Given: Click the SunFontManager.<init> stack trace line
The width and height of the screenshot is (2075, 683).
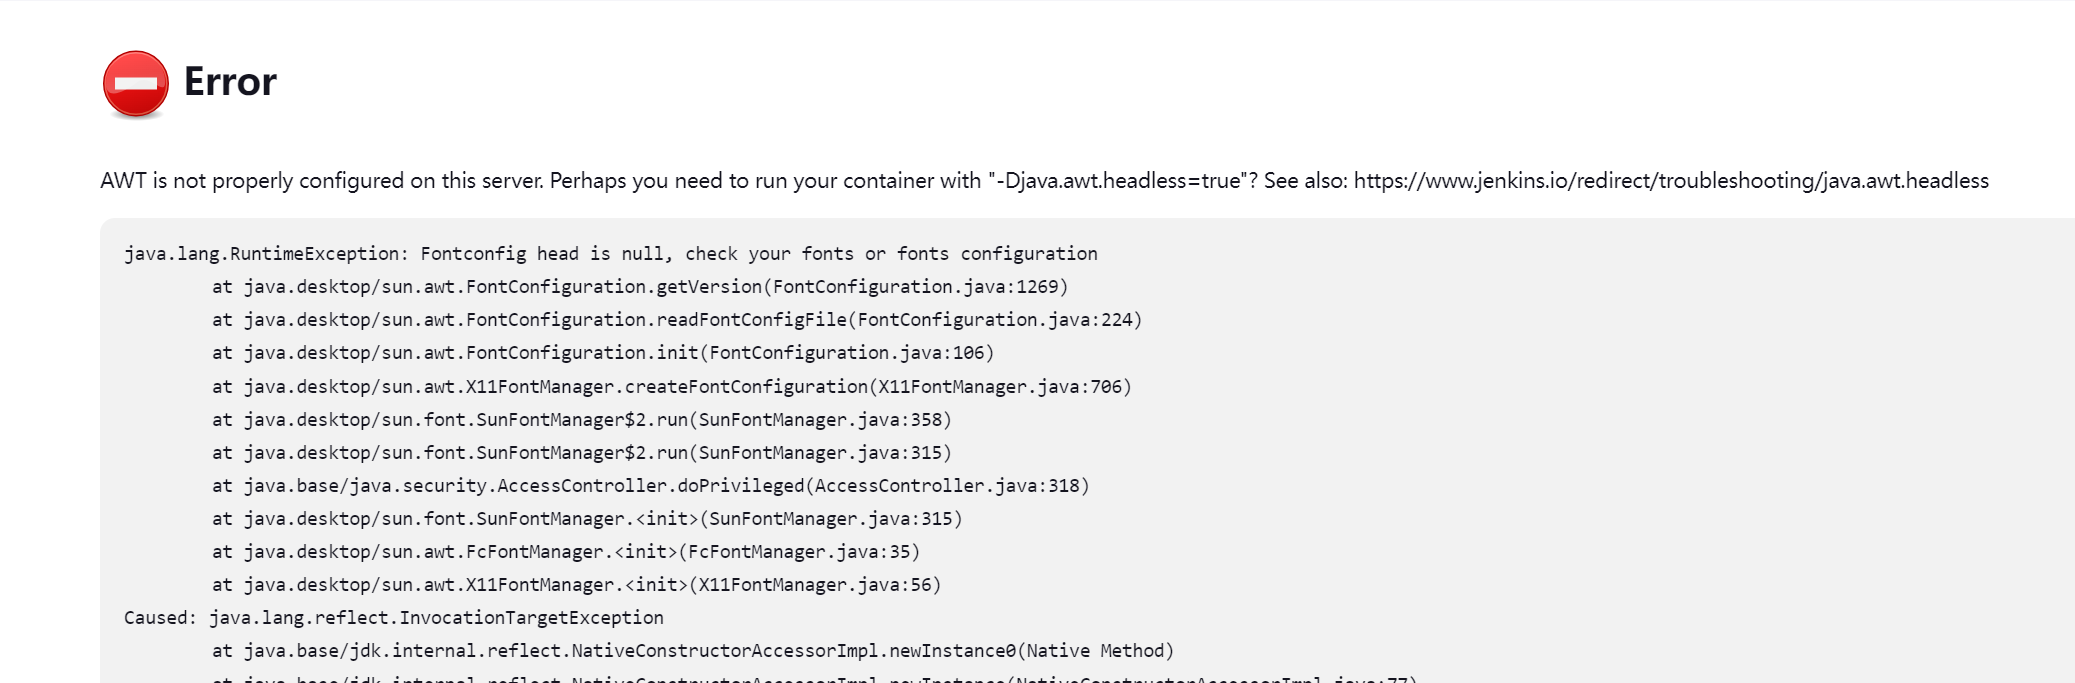Looking at the screenshot, I should point(586,519).
